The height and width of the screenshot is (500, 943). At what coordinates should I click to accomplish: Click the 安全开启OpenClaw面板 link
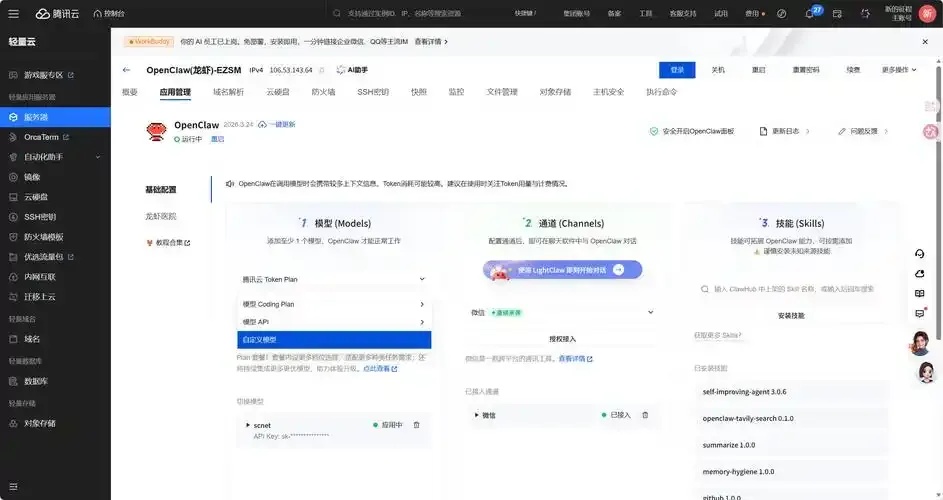tap(692, 131)
